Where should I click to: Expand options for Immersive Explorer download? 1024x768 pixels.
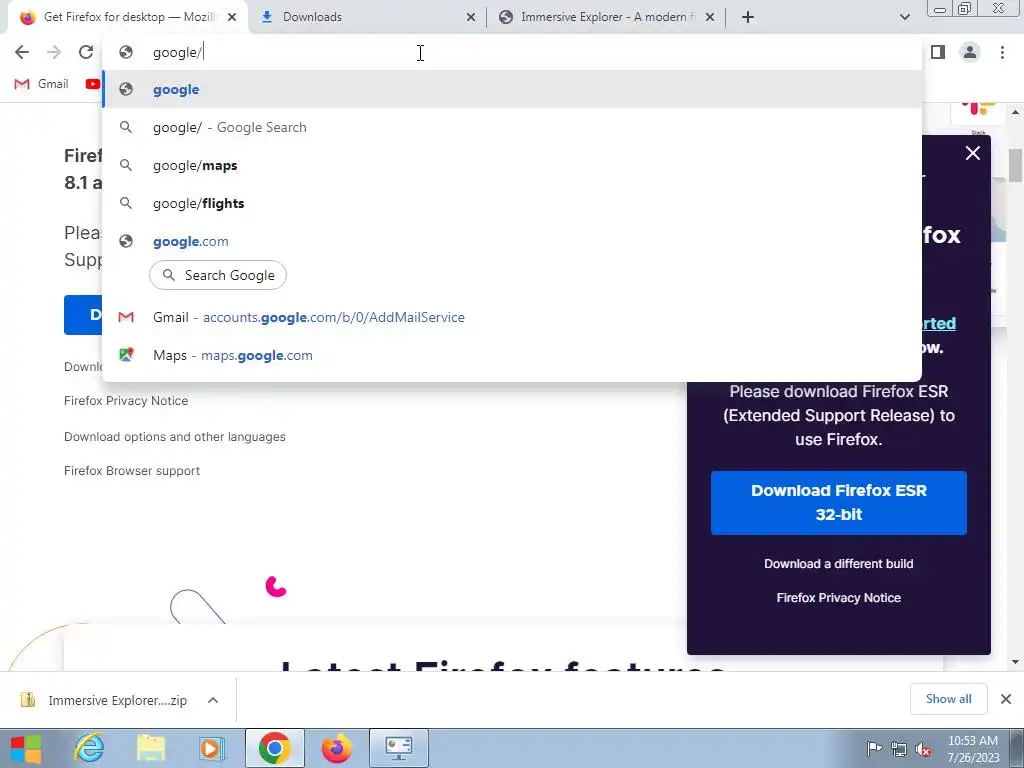tap(213, 700)
